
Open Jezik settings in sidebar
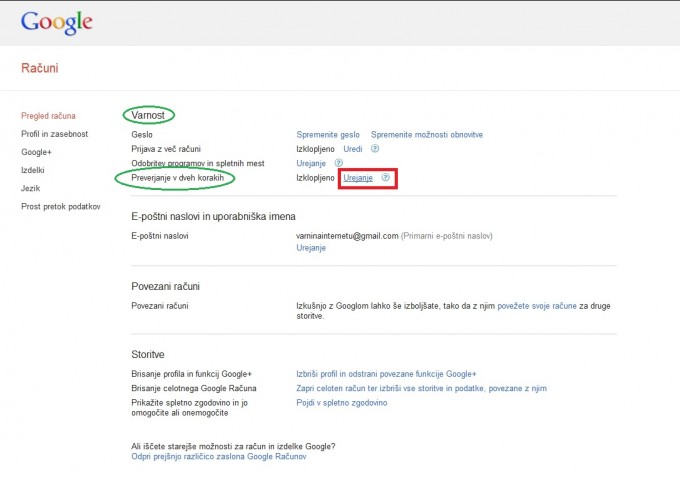30,188
